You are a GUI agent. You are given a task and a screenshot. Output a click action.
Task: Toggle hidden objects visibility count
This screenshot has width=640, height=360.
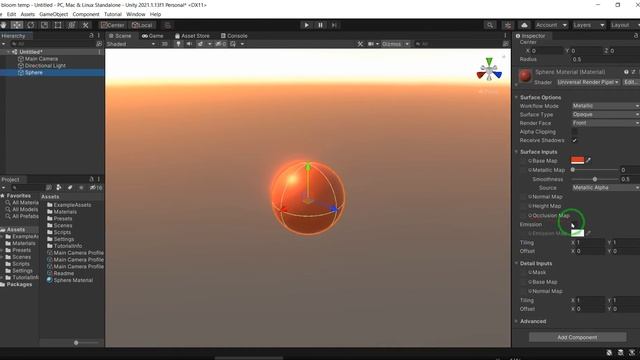[221, 44]
